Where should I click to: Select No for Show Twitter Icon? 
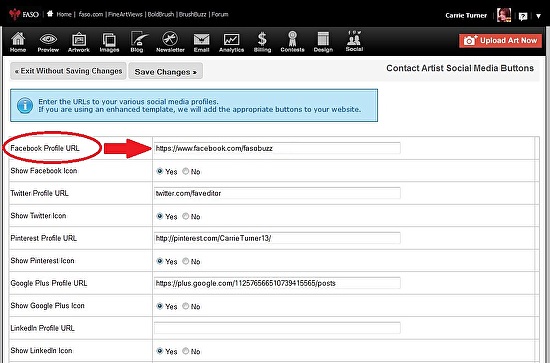point(186,216)
